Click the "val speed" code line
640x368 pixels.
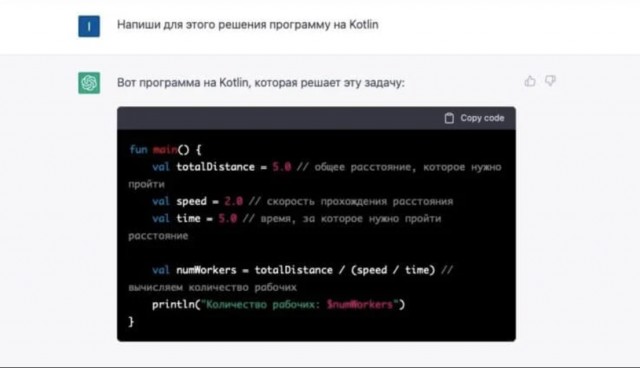point(302,201)
